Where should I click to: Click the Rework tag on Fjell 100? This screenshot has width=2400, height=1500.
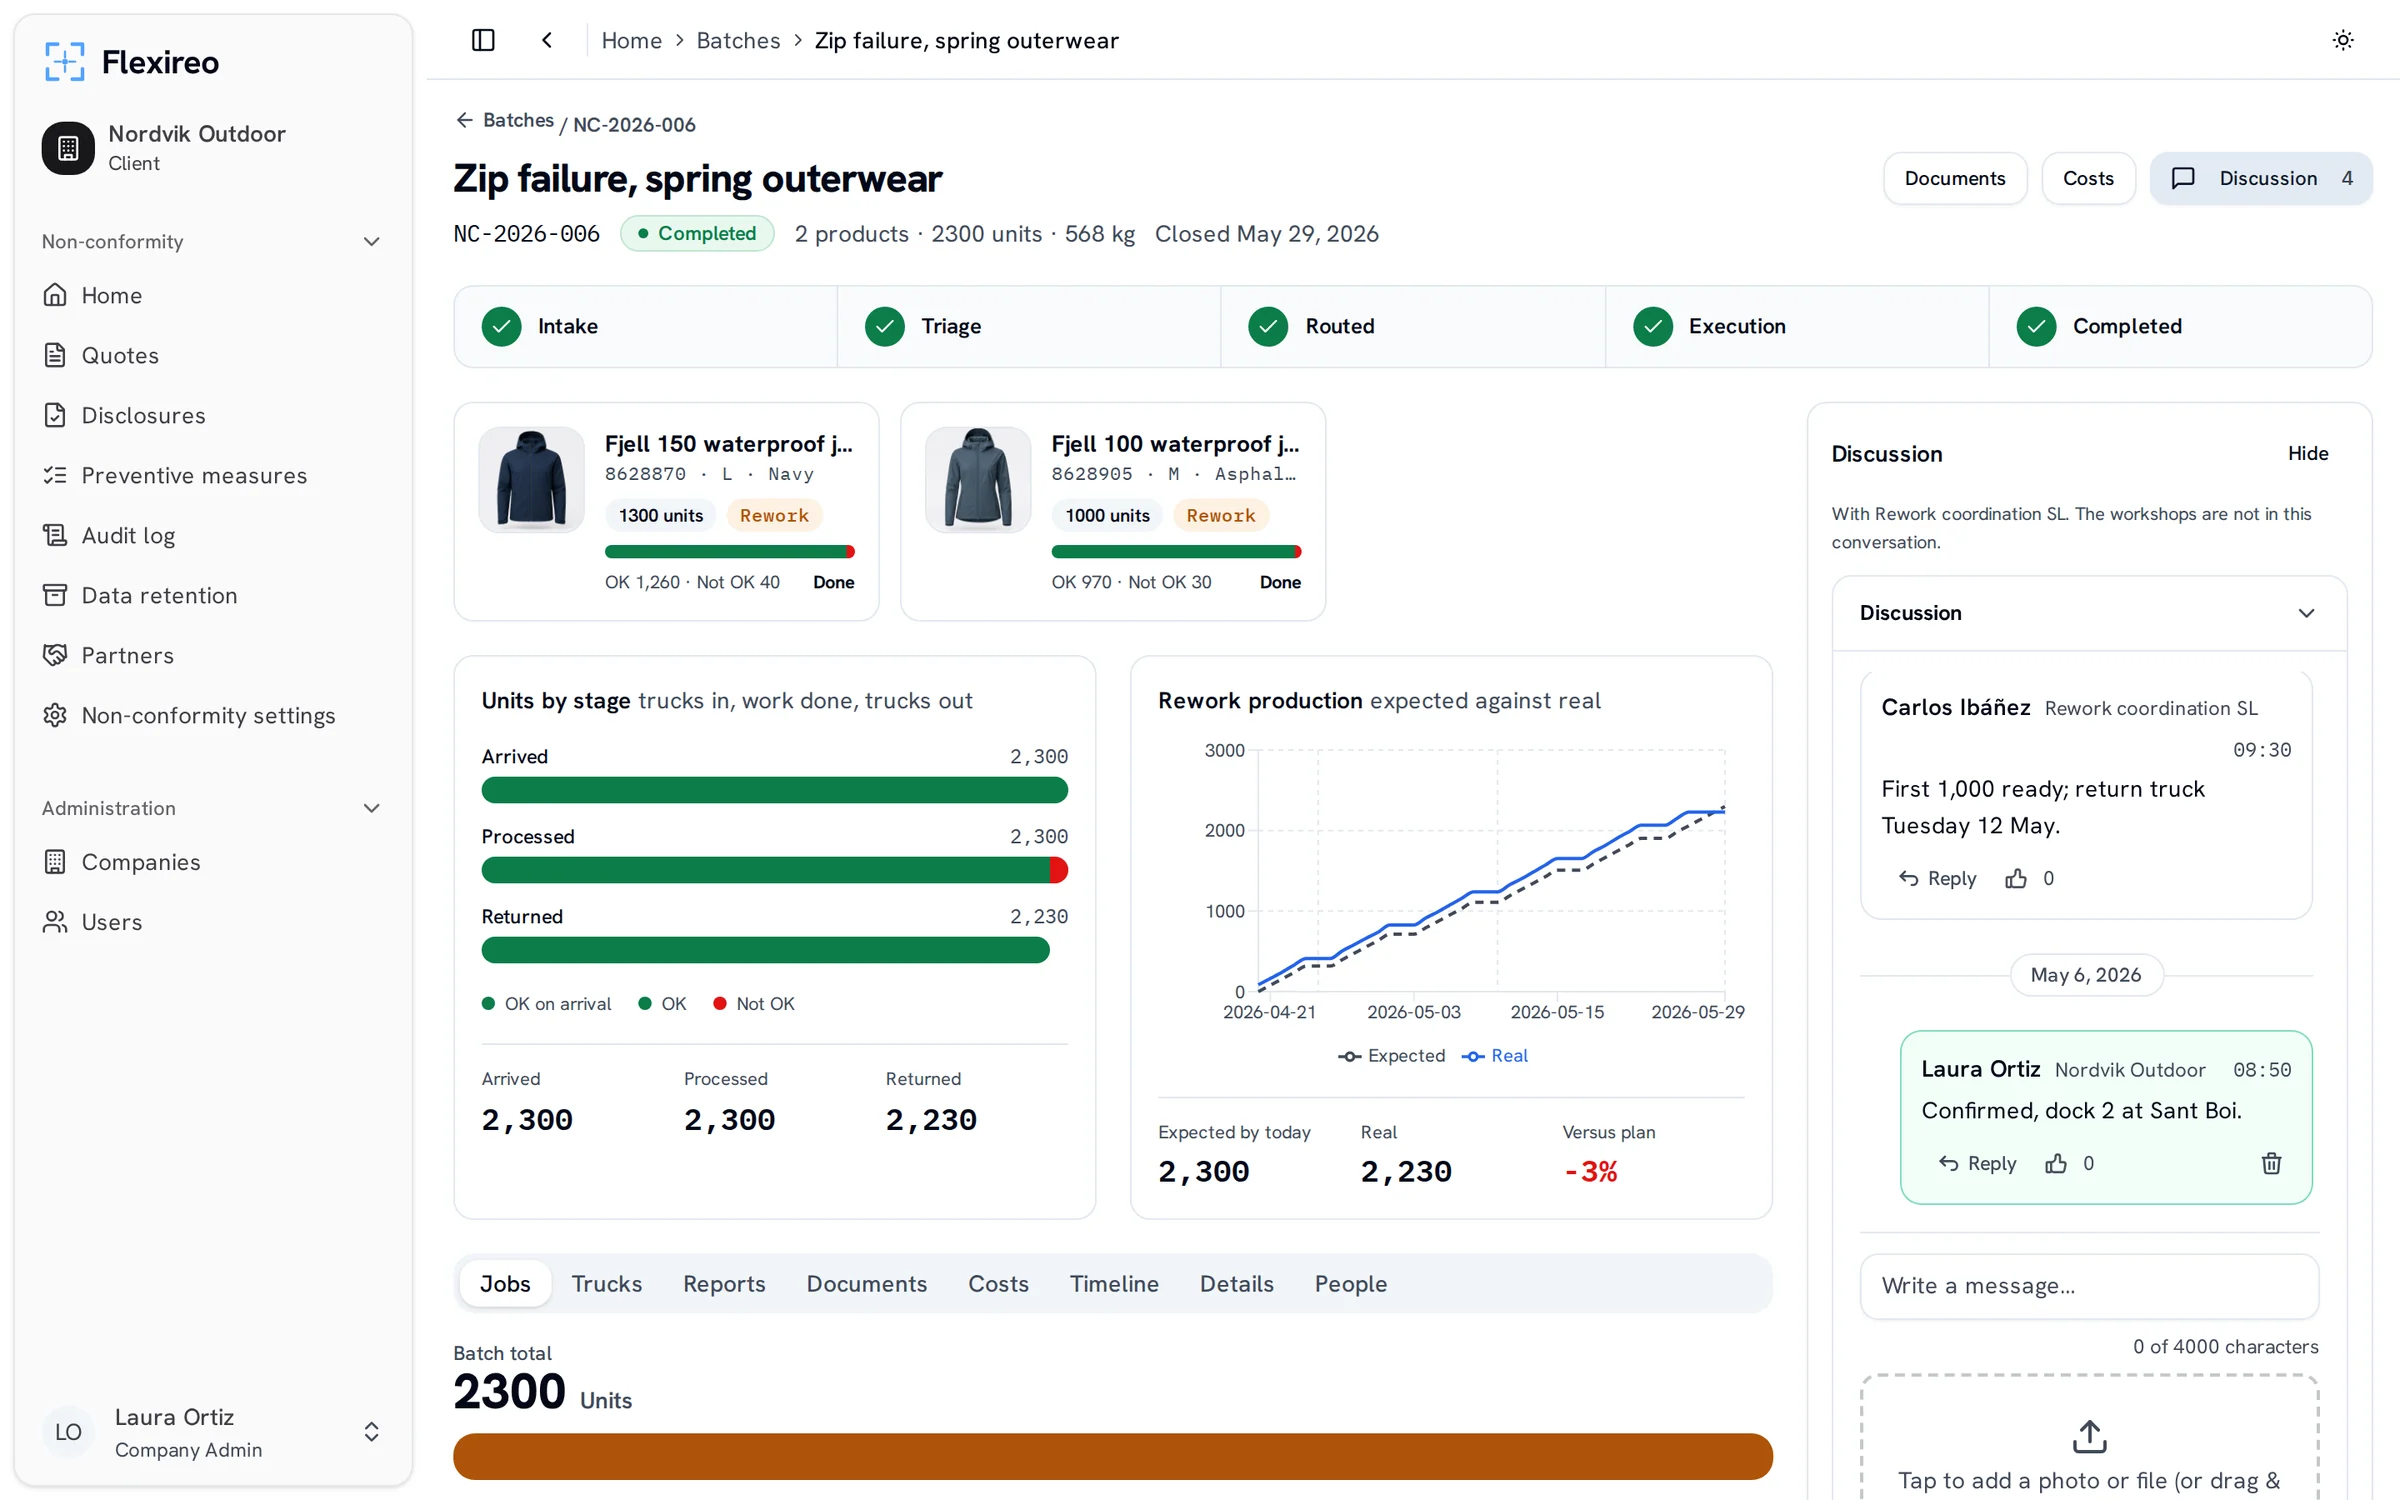1221,515
